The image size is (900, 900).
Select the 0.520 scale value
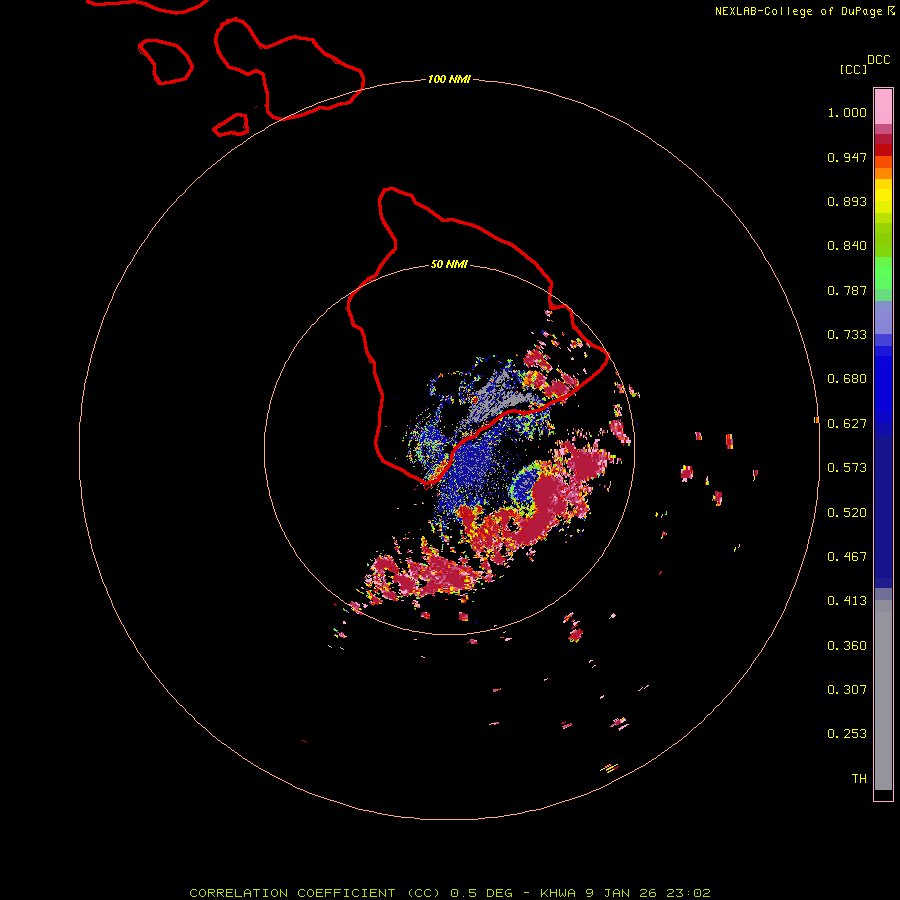point(847,513)
